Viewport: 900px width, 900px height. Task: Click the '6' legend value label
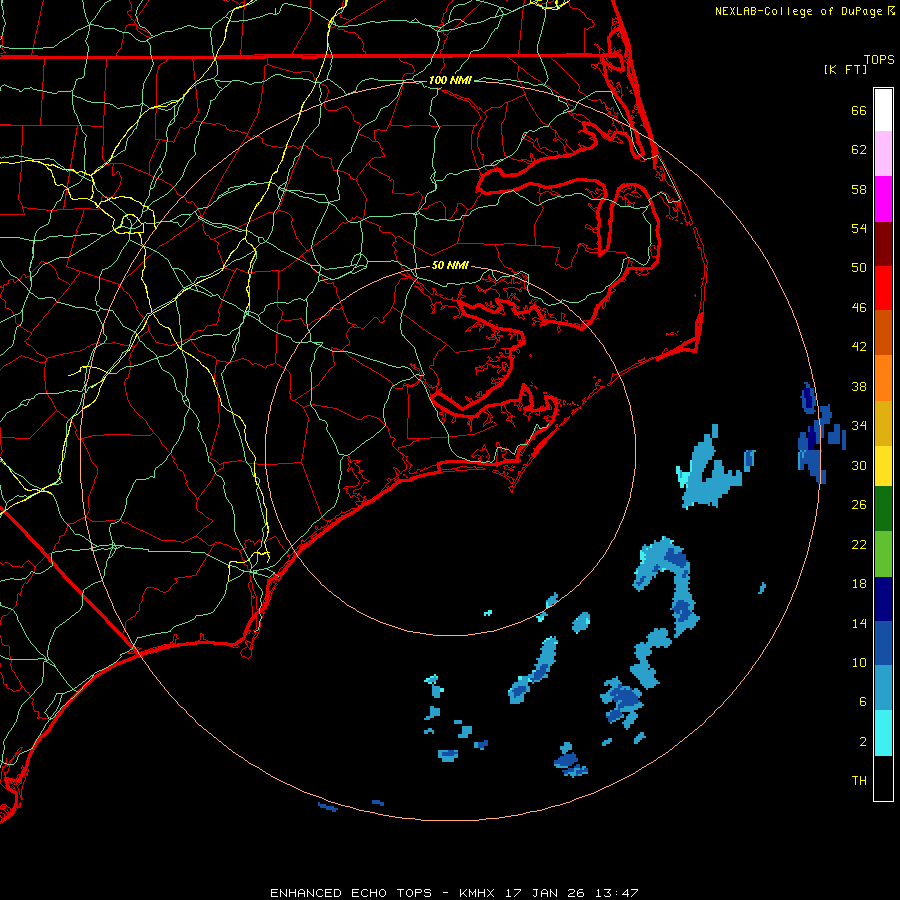863,702
